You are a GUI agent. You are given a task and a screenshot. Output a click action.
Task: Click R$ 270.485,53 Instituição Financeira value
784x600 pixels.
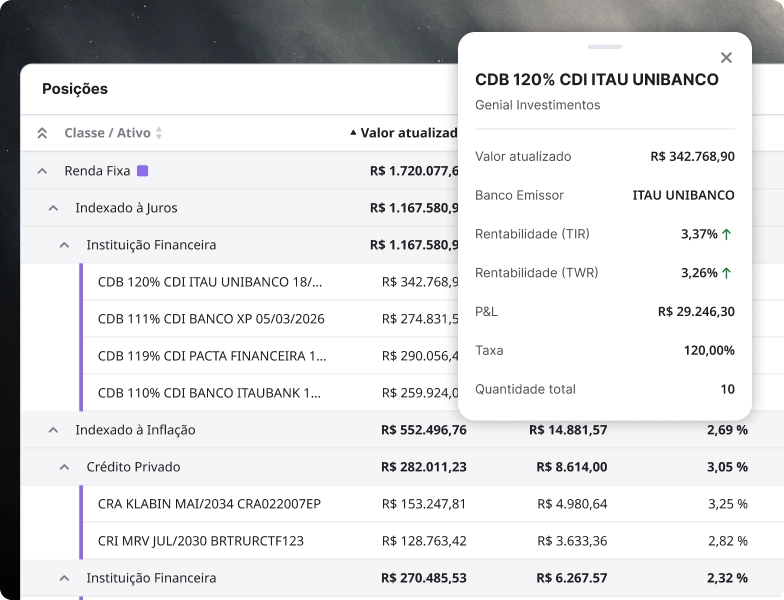[x=424, y=578]
